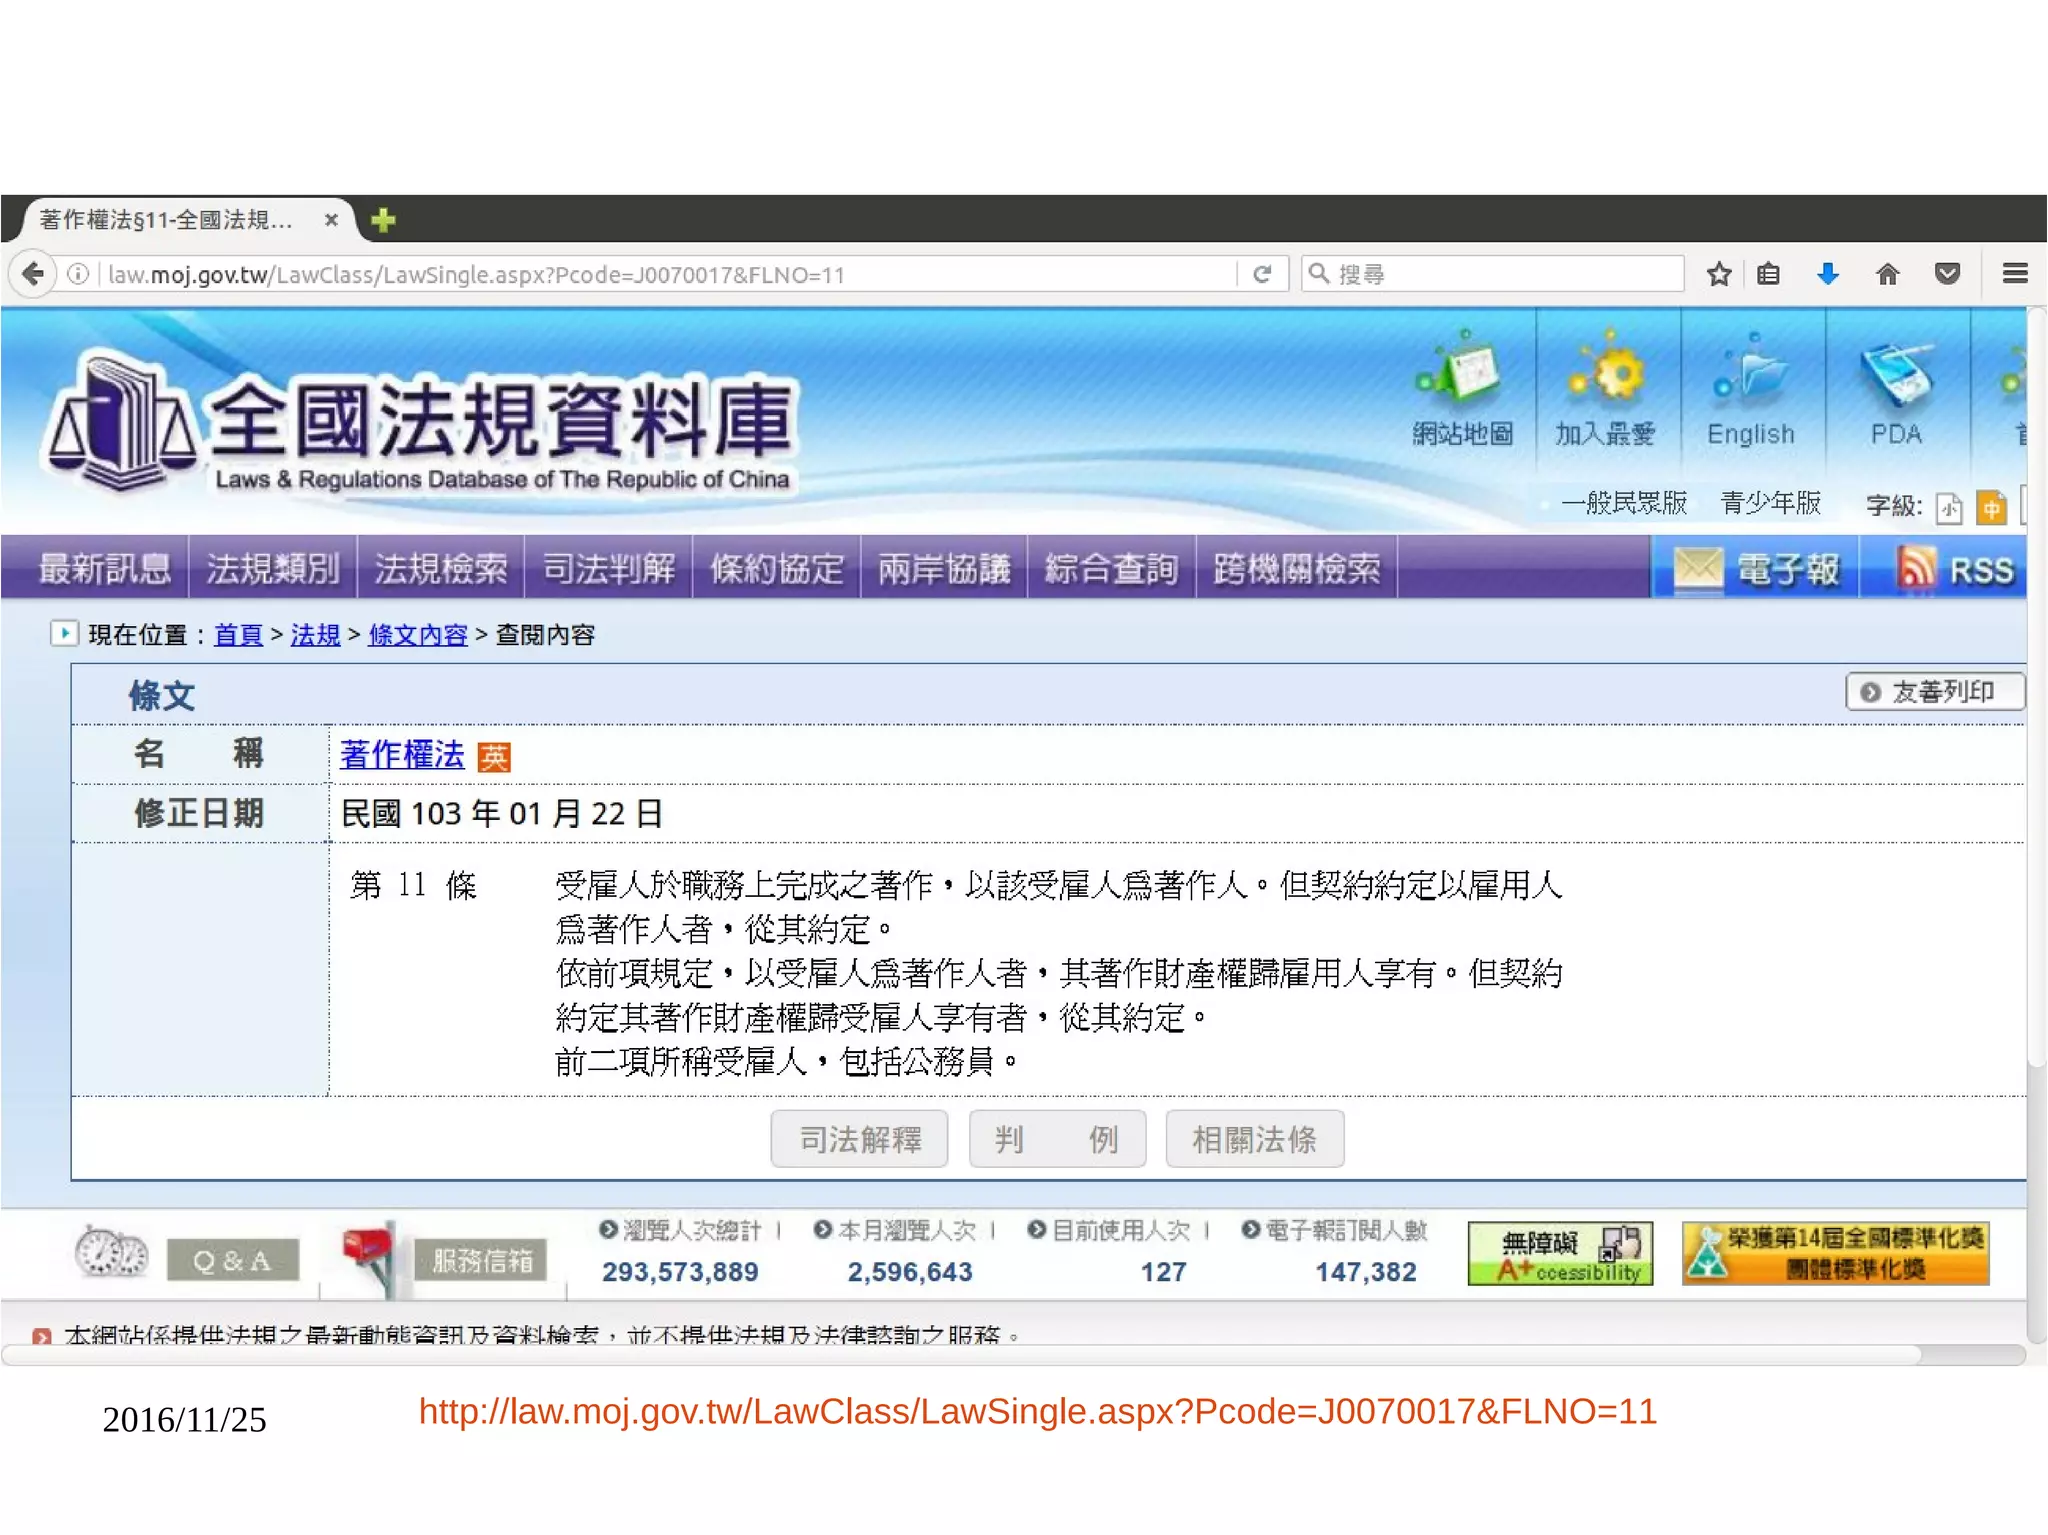Set font size to medium (中) icon
Image resolution: width=2048 pixels, height=1535 pixels.
click(1991, 507)
